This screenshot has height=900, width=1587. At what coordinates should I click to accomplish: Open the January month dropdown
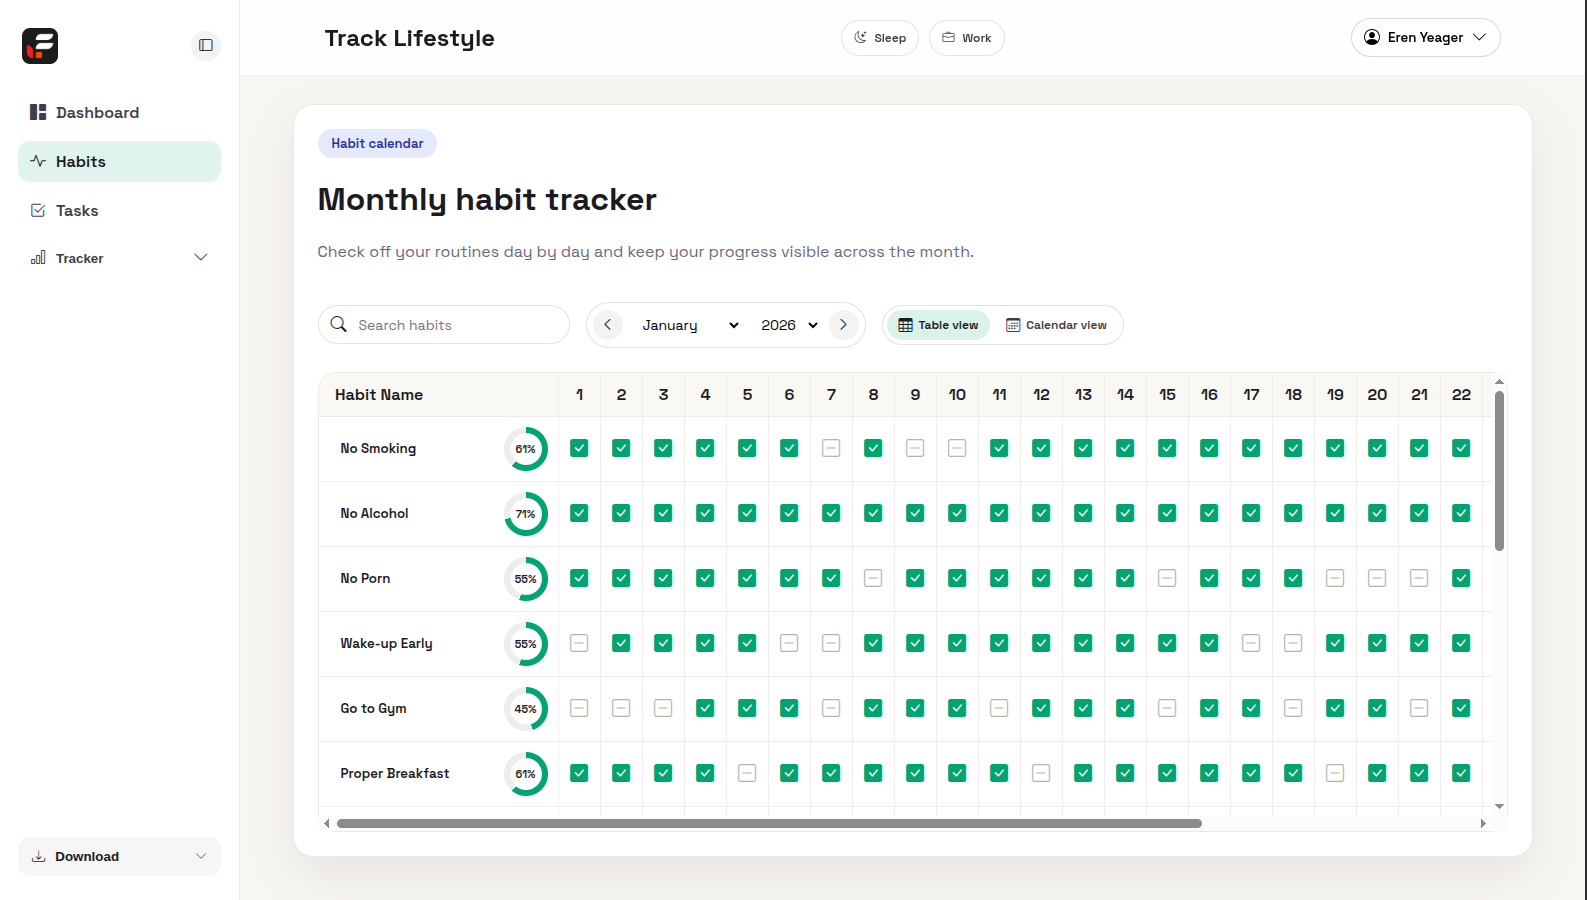pyautogui.click(x=690, y=325)
